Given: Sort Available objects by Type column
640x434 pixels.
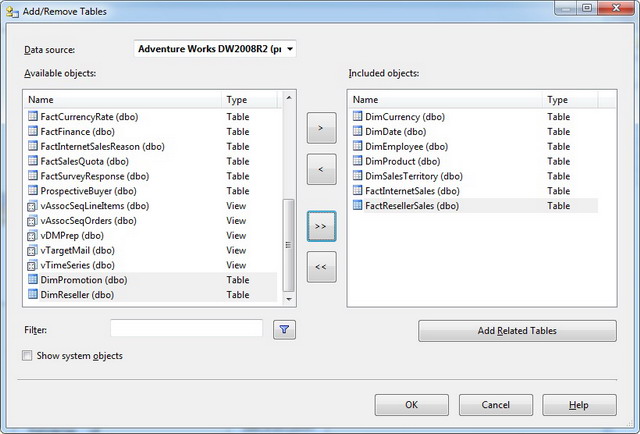Looking at the screenshot, I should click(250, 100).
